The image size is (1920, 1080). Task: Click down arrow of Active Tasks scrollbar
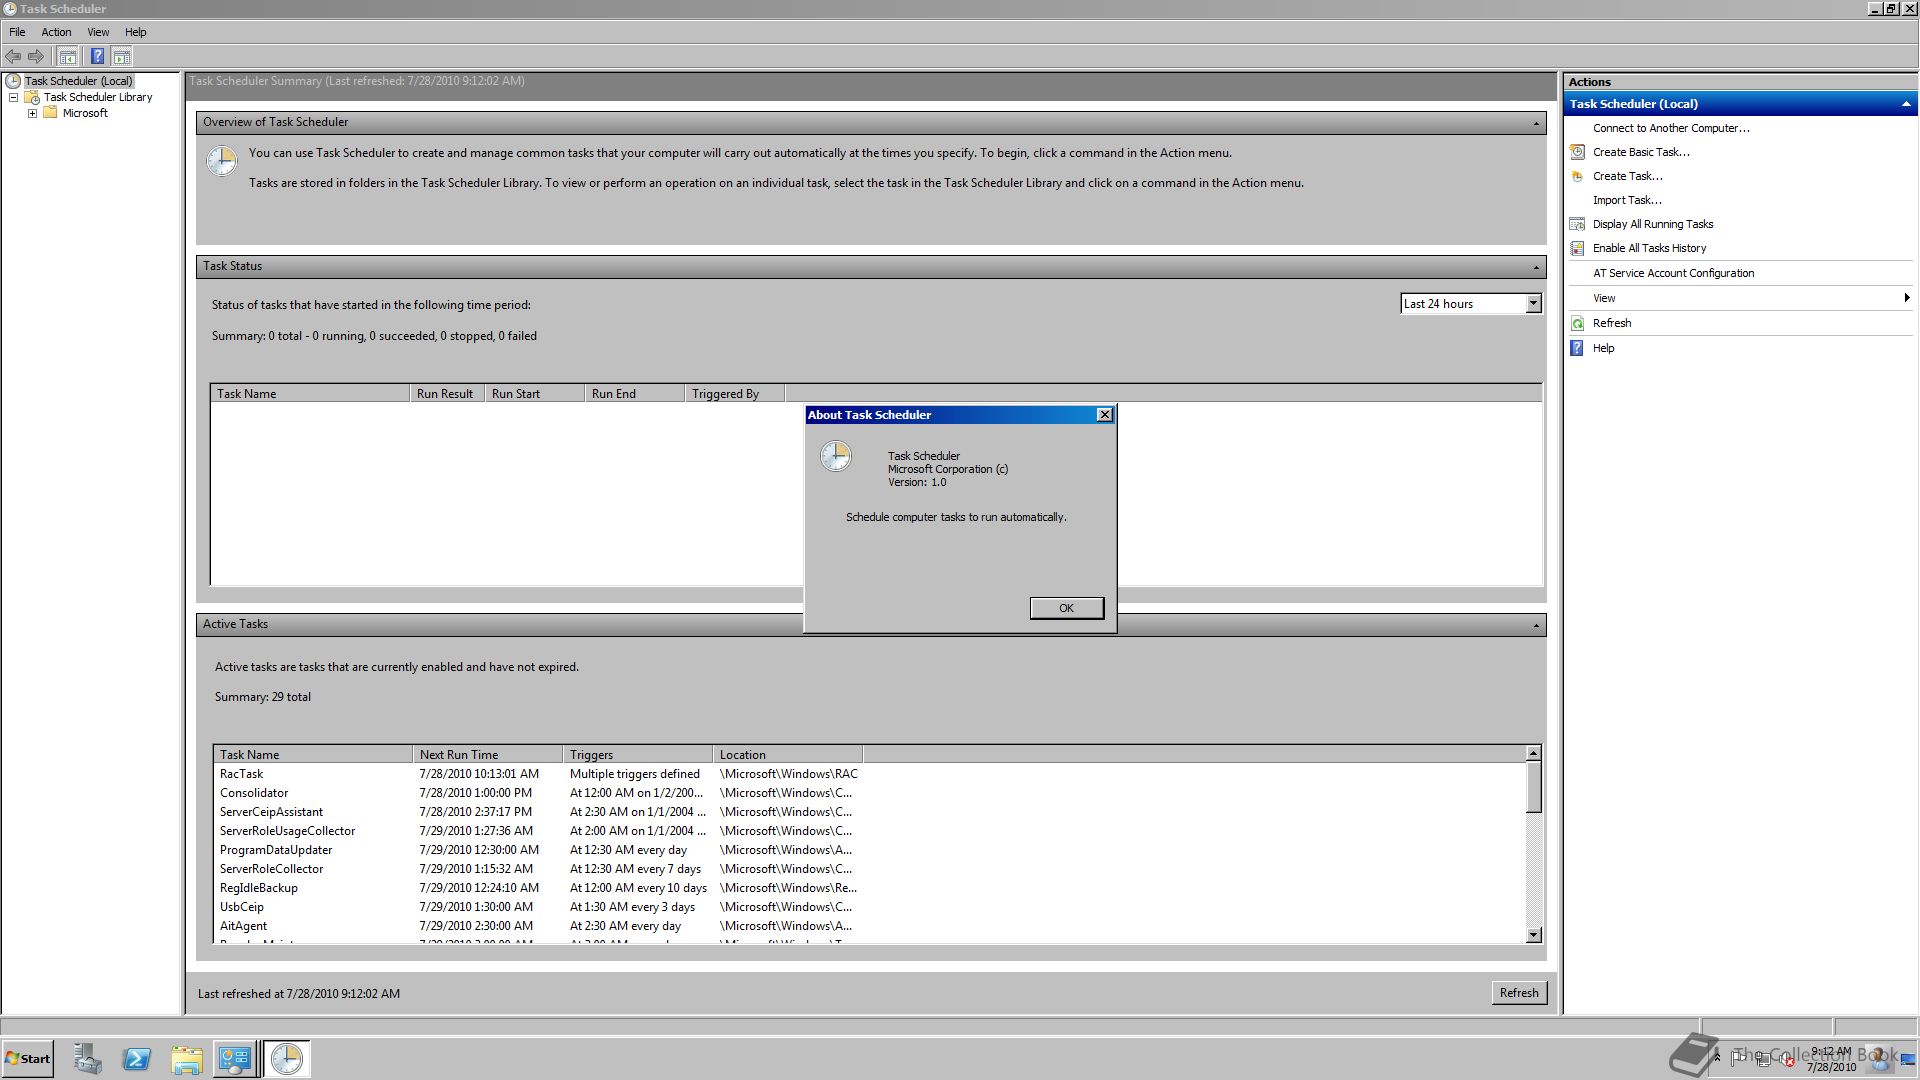coord(1533,935)
